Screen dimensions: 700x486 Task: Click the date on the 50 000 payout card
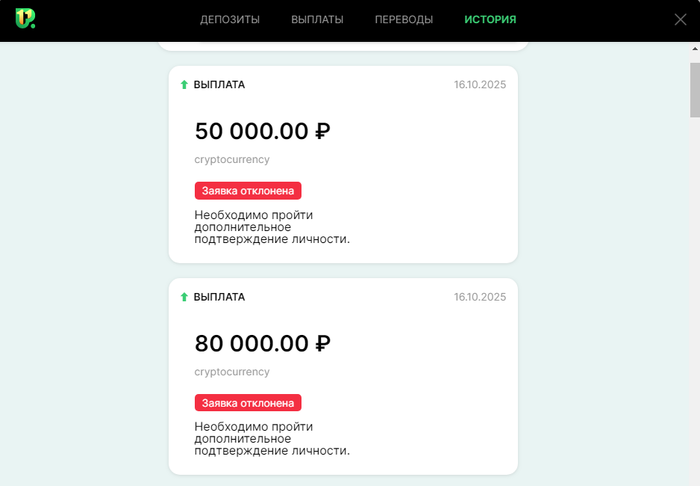(x=480, y=85)
